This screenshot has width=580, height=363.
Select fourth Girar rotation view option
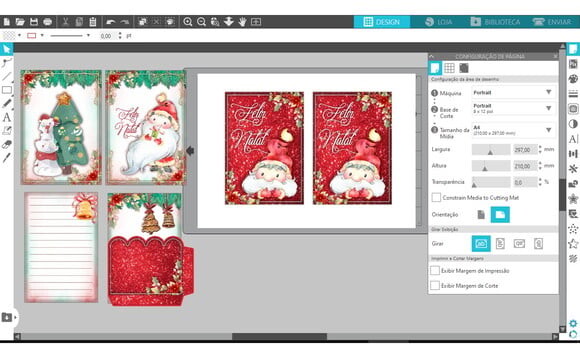539,243
